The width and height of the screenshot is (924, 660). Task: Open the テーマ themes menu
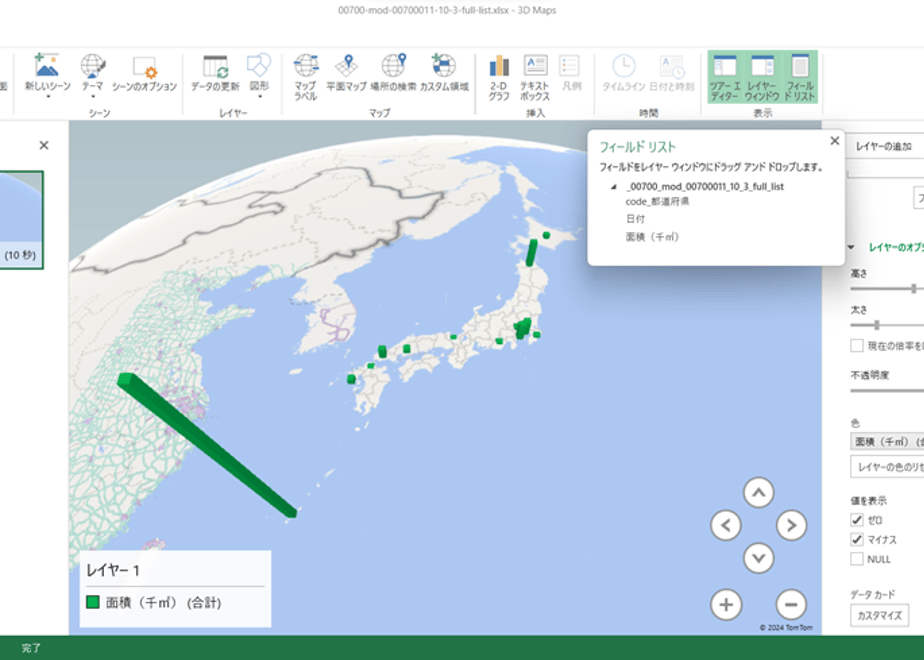coord(93,75)
